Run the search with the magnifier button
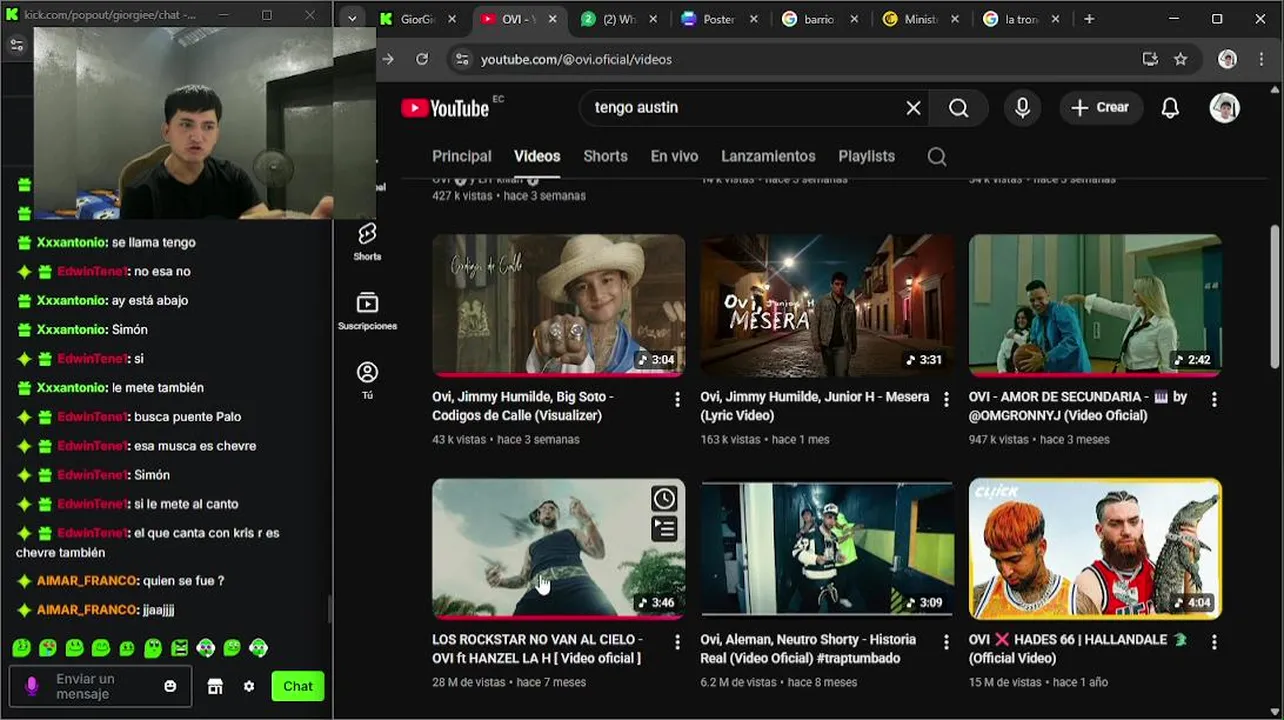The image size is (1284, 720). [x=959, y=108]
